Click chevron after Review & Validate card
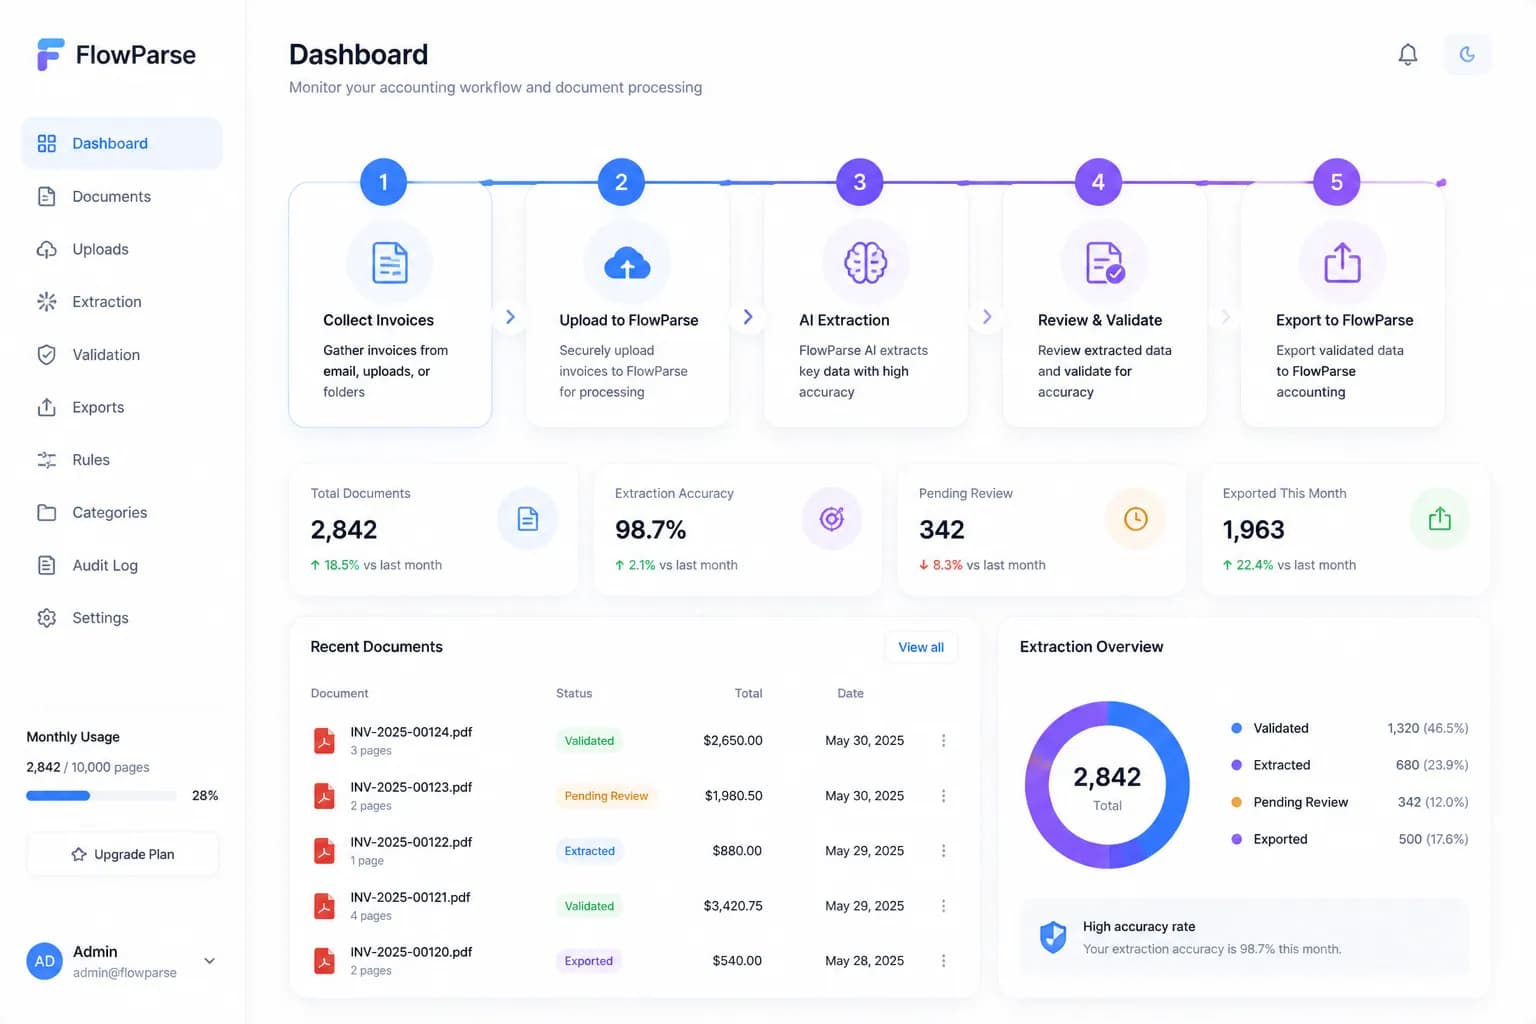Image resolution: width=1536 pixels, height=1024 pixels. (x=1225, y=317)
